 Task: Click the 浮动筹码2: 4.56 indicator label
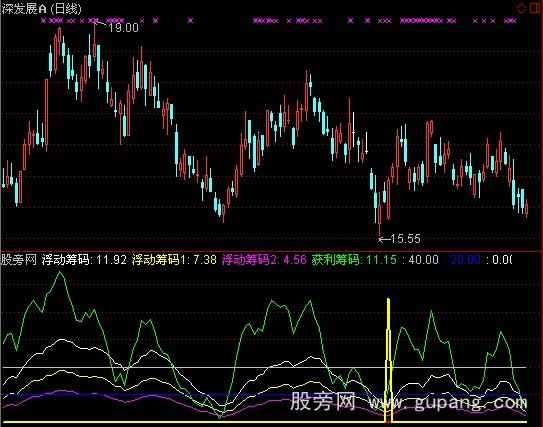(x=264, y=259)
